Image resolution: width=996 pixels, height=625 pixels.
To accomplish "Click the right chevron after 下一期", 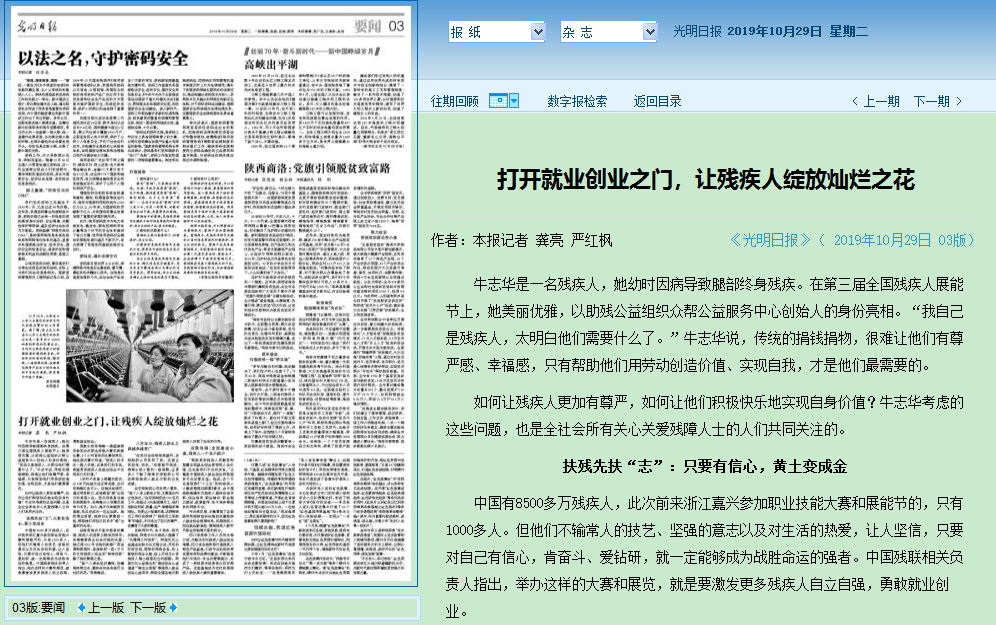I will pos(959,101).
